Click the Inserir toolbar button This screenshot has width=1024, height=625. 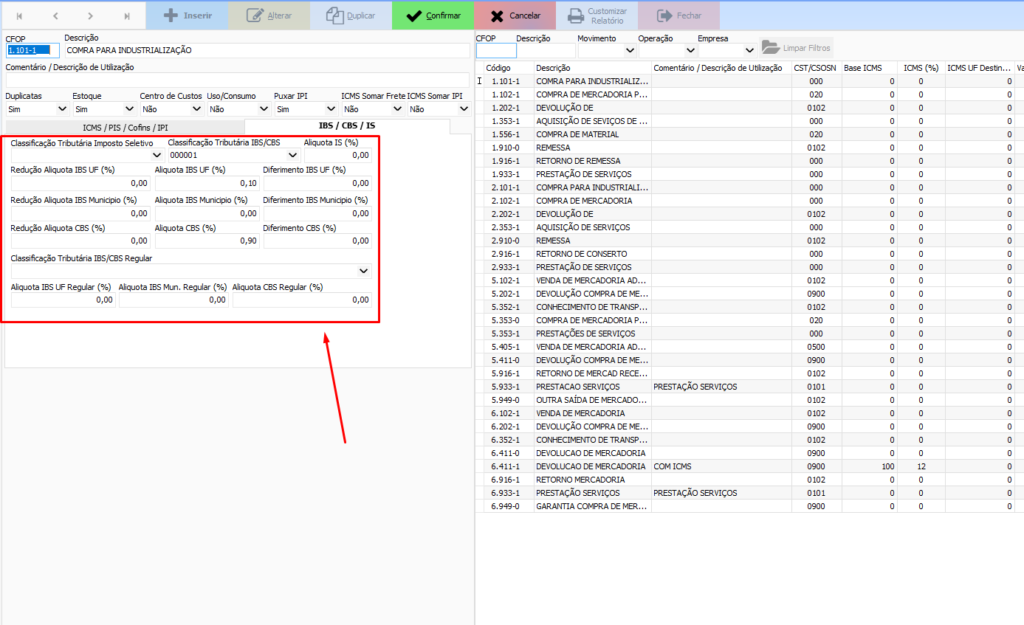point(186,16)
